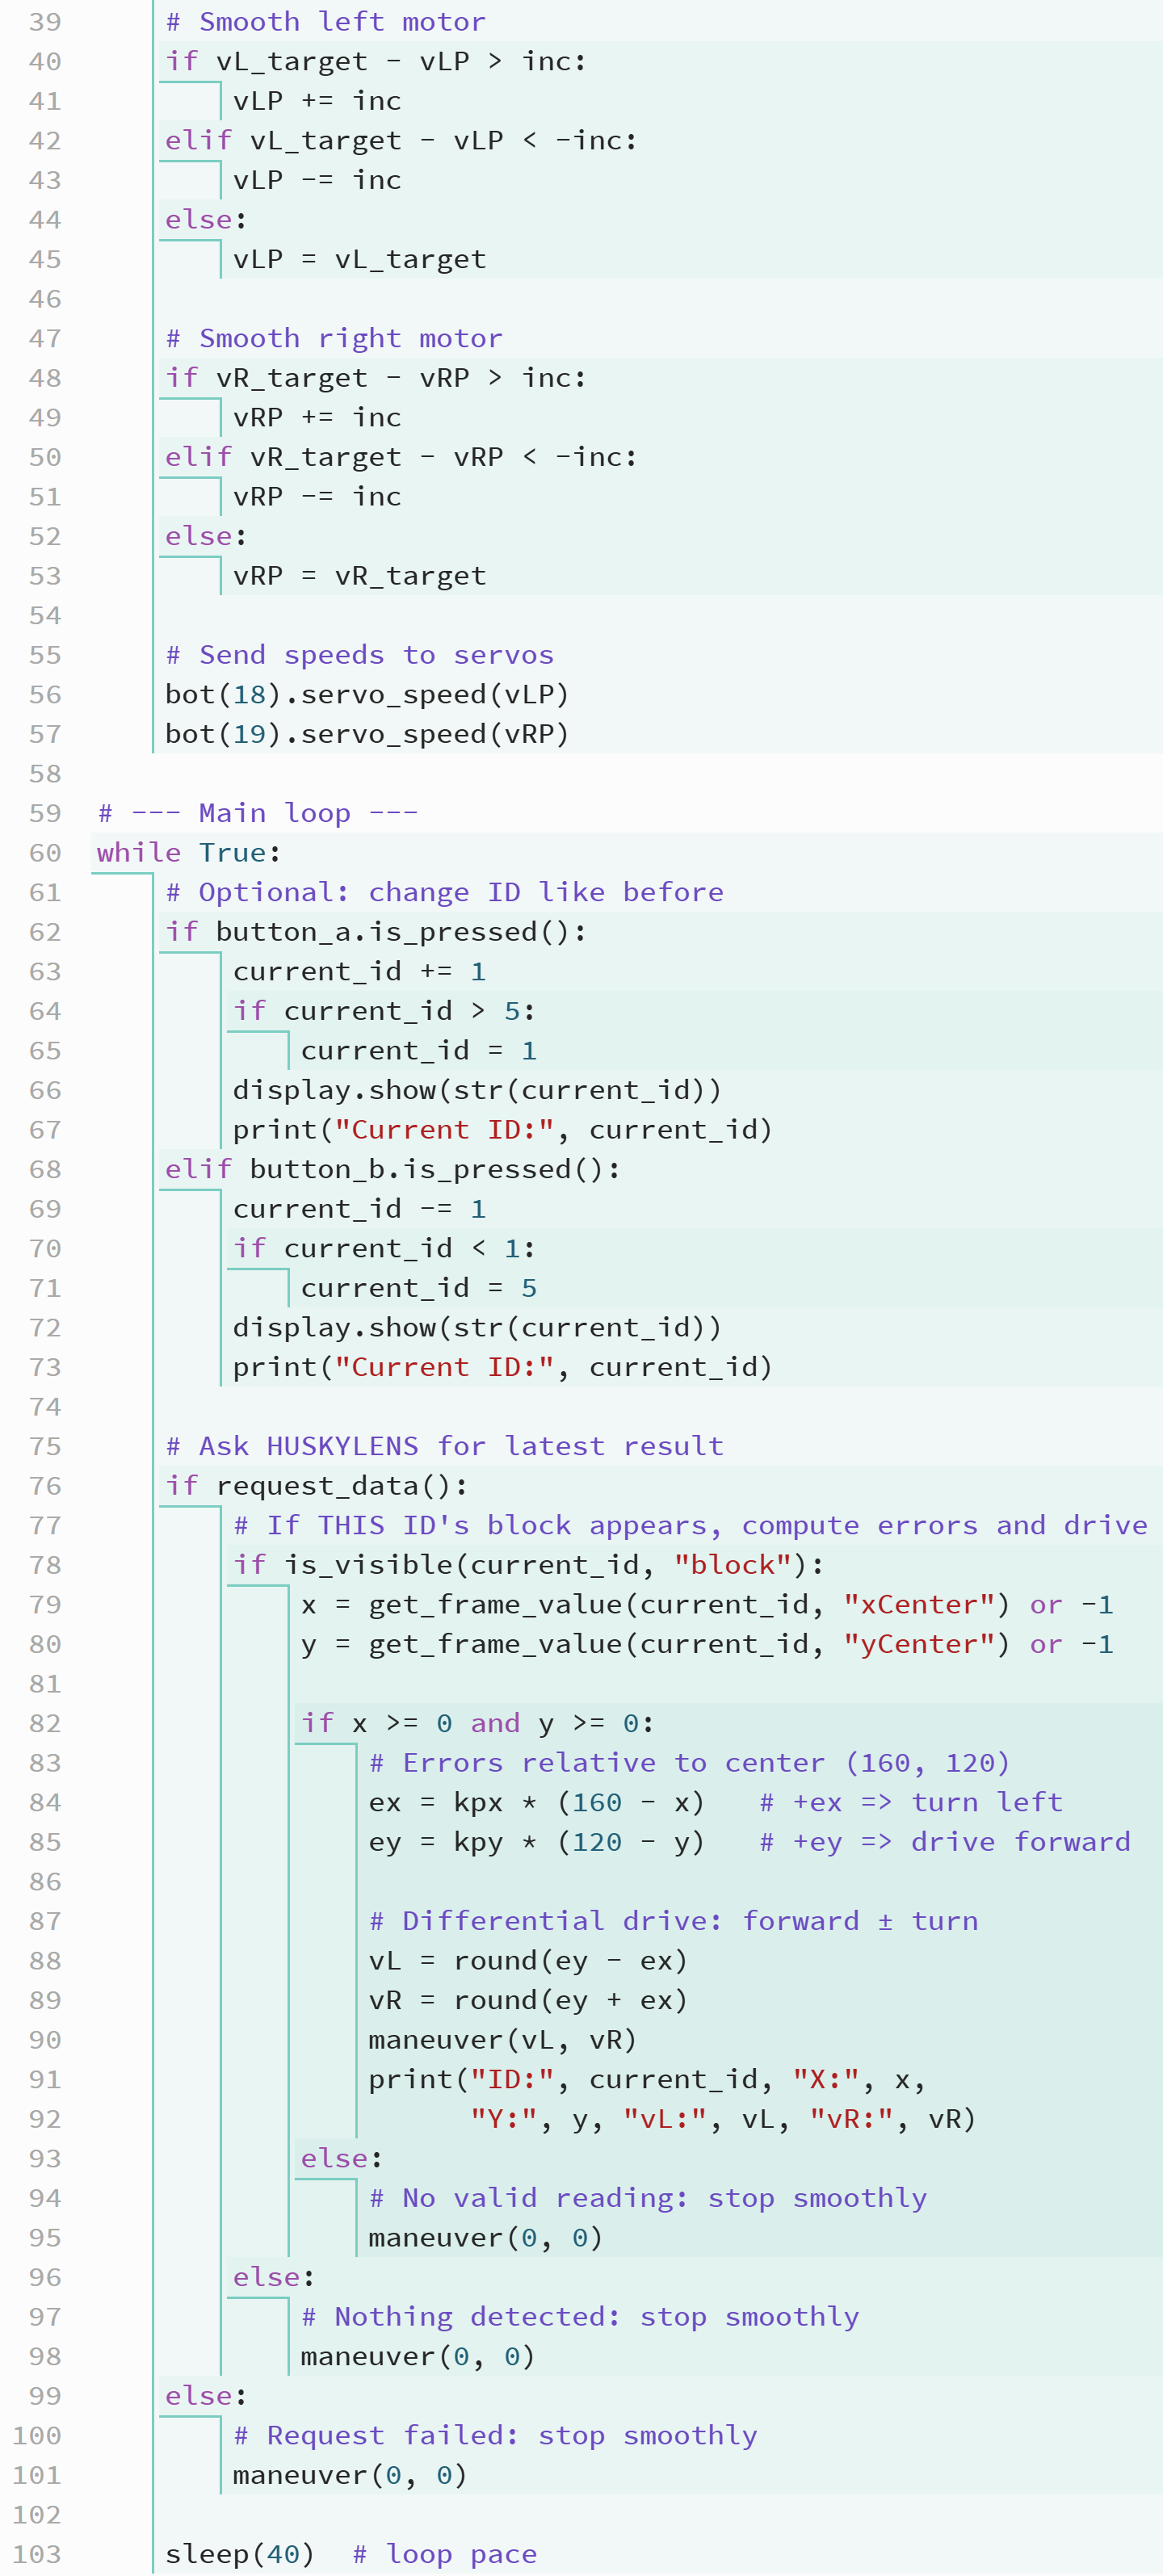The image size is (1163, 2576).
Task: Click the 'bot(18).servo_speed(vLP)' line
Action: coord(366,695)
